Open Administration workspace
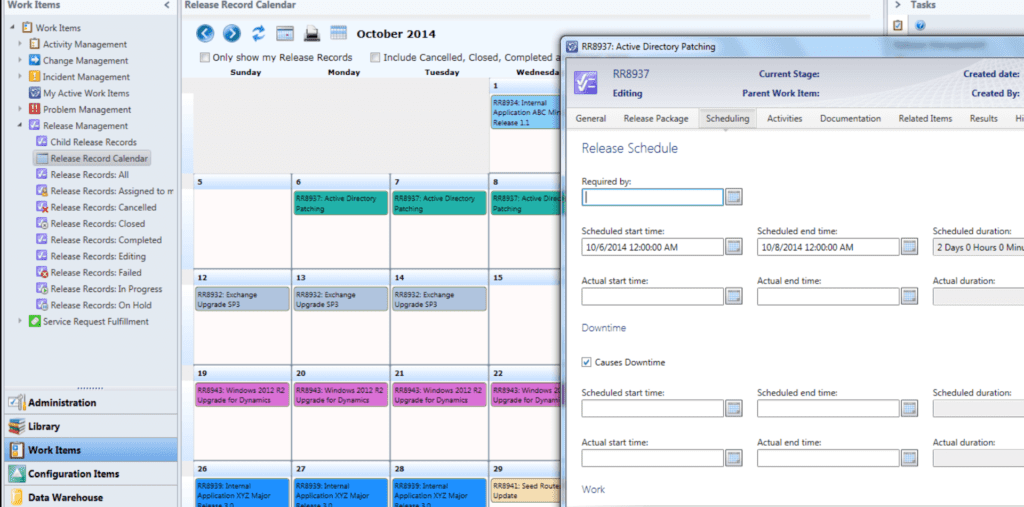1024x507 pixels. [90, 402]
